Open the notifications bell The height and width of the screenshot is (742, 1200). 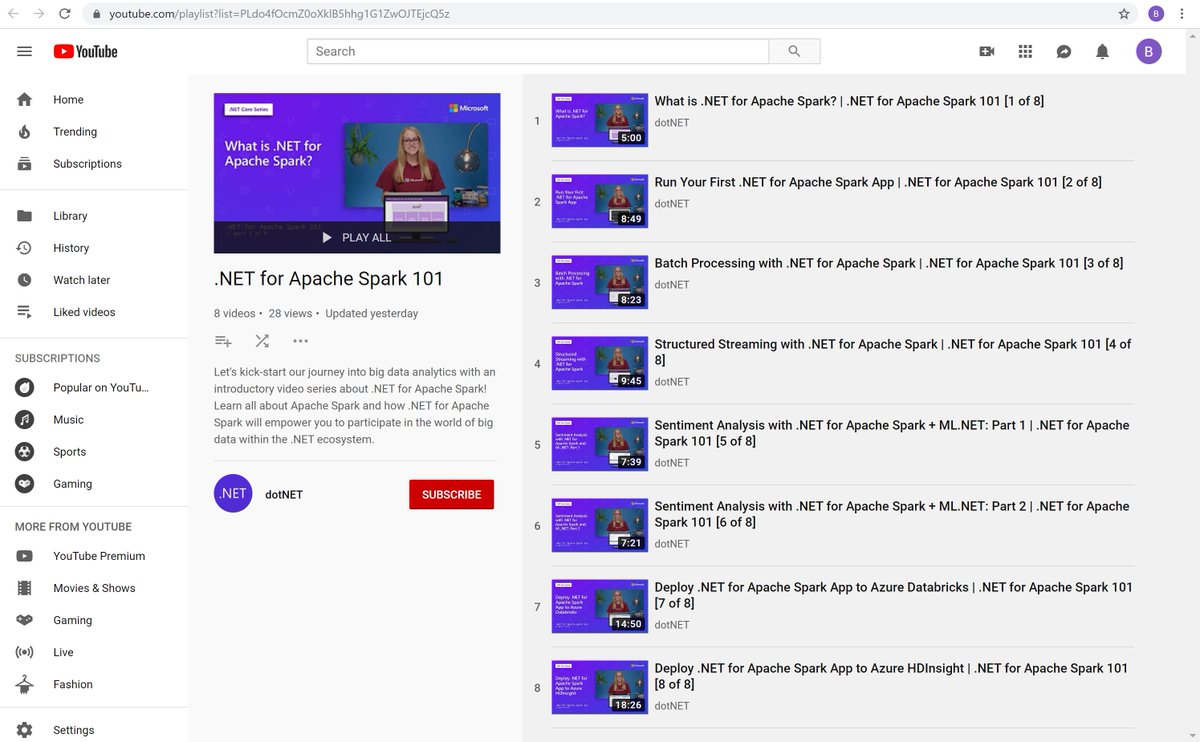(1102, 51)
